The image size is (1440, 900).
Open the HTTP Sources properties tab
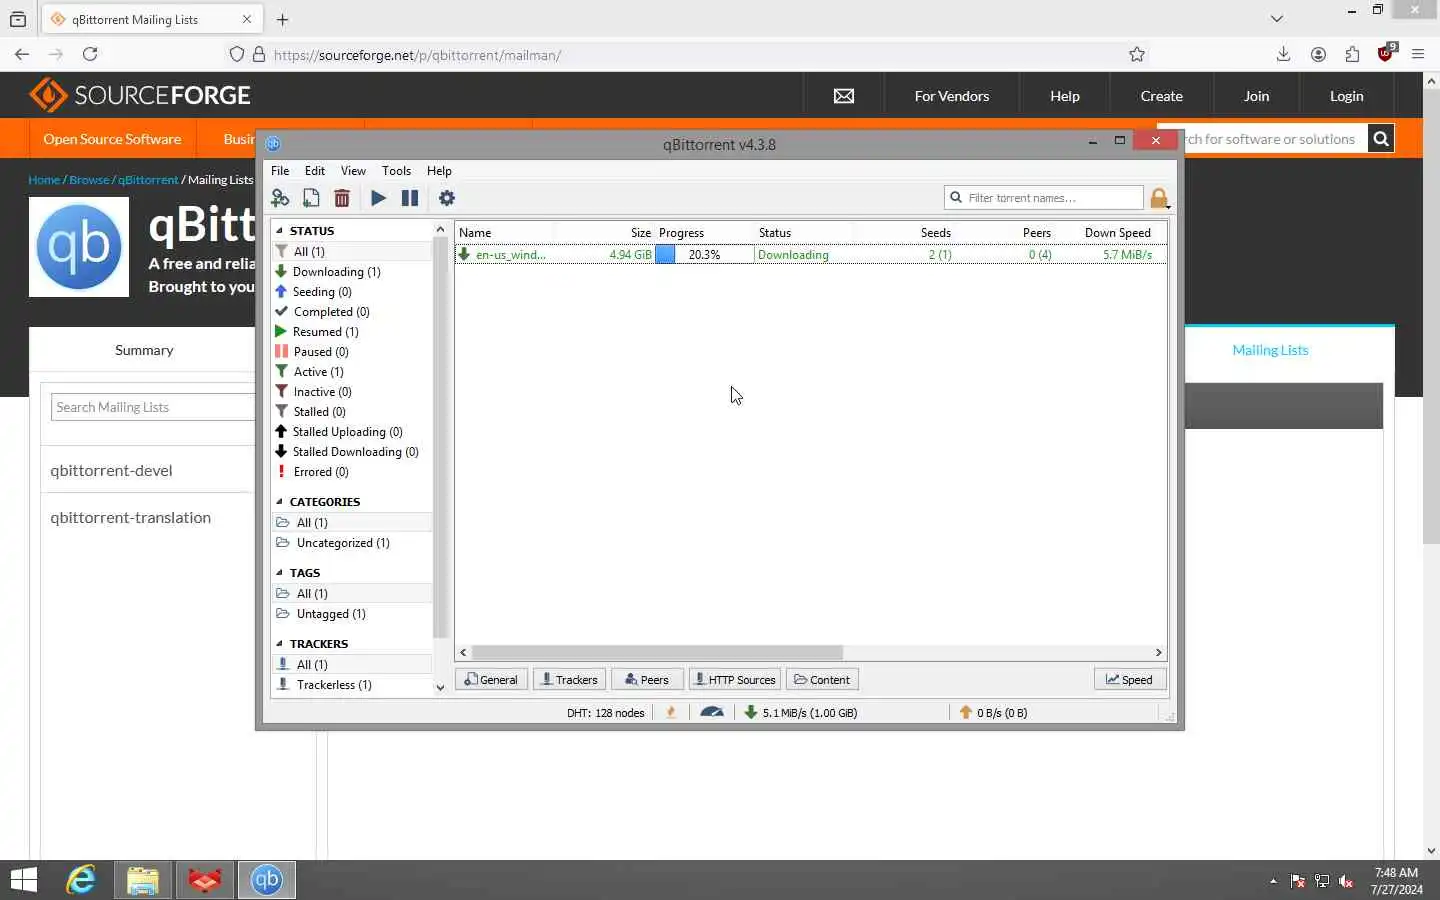734,679
